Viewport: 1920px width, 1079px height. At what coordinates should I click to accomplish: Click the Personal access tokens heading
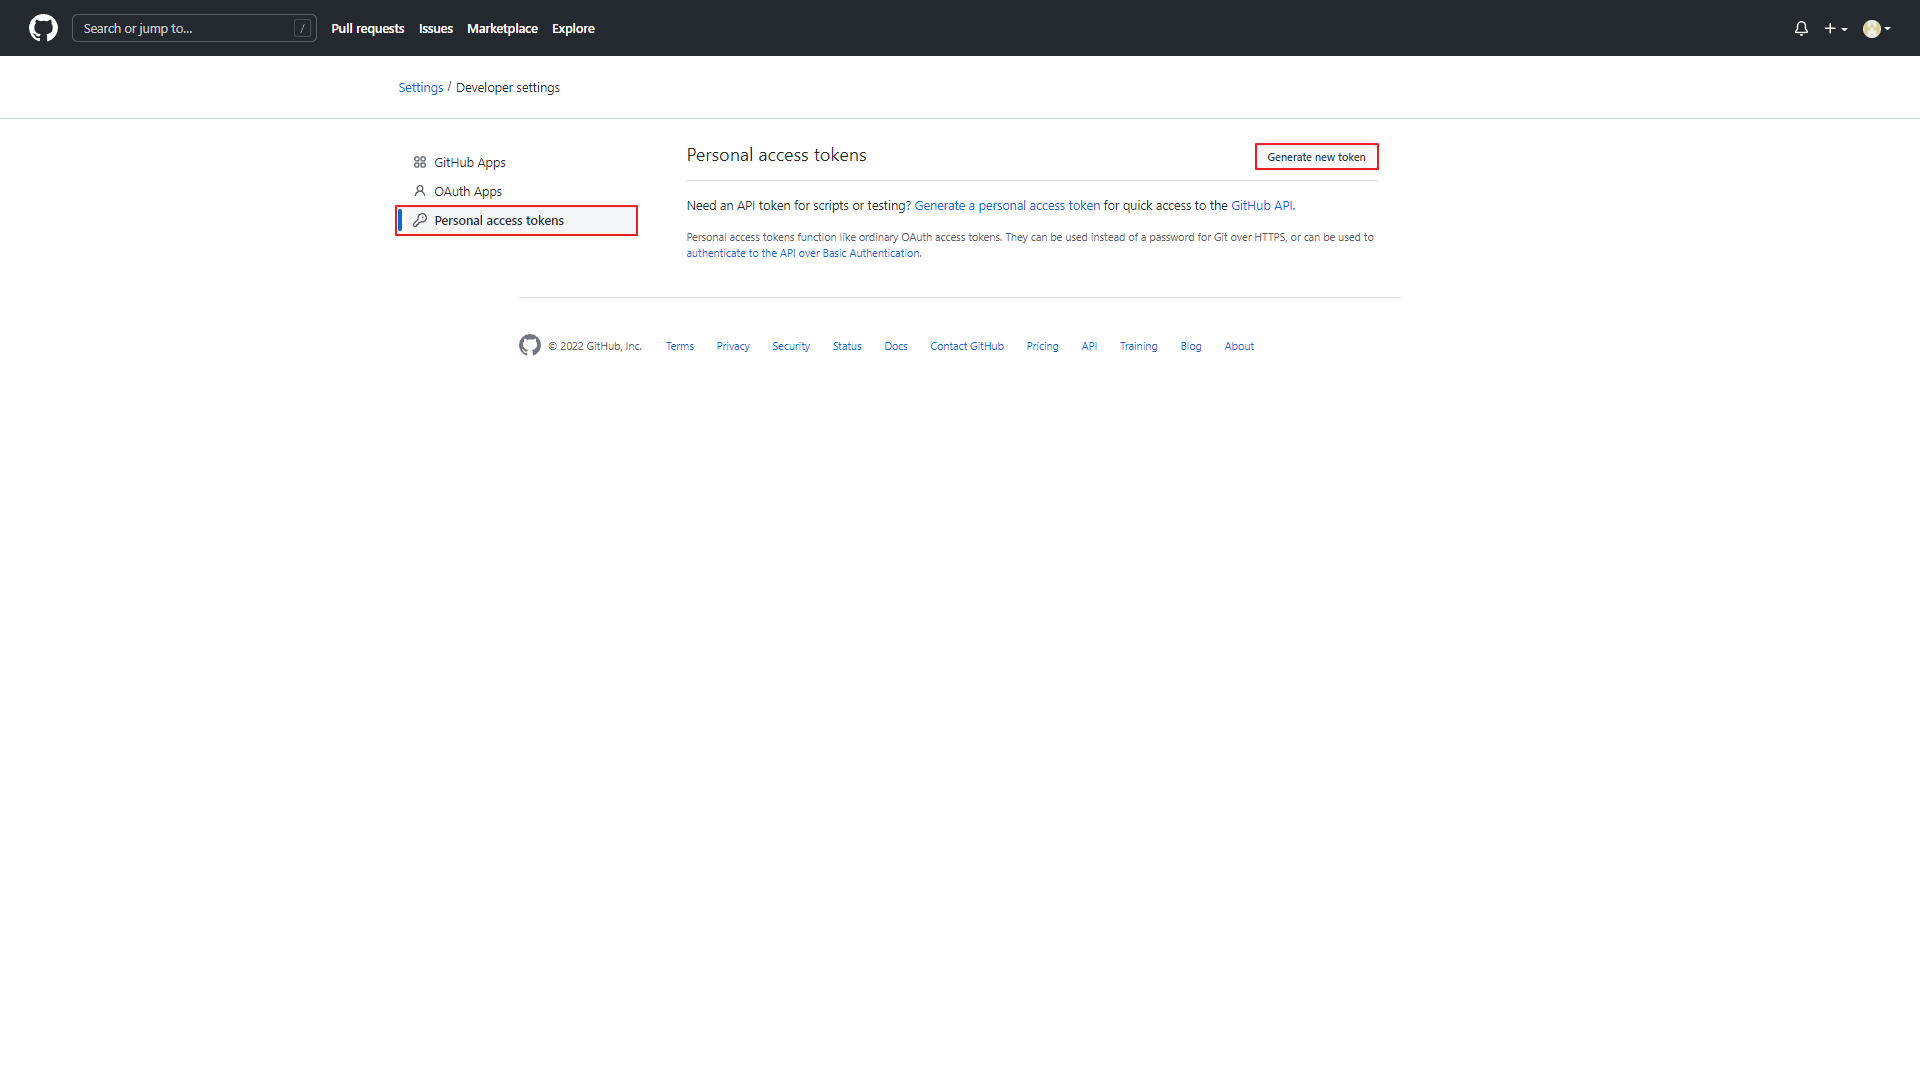pyautogui.click(x=776, y=155)
